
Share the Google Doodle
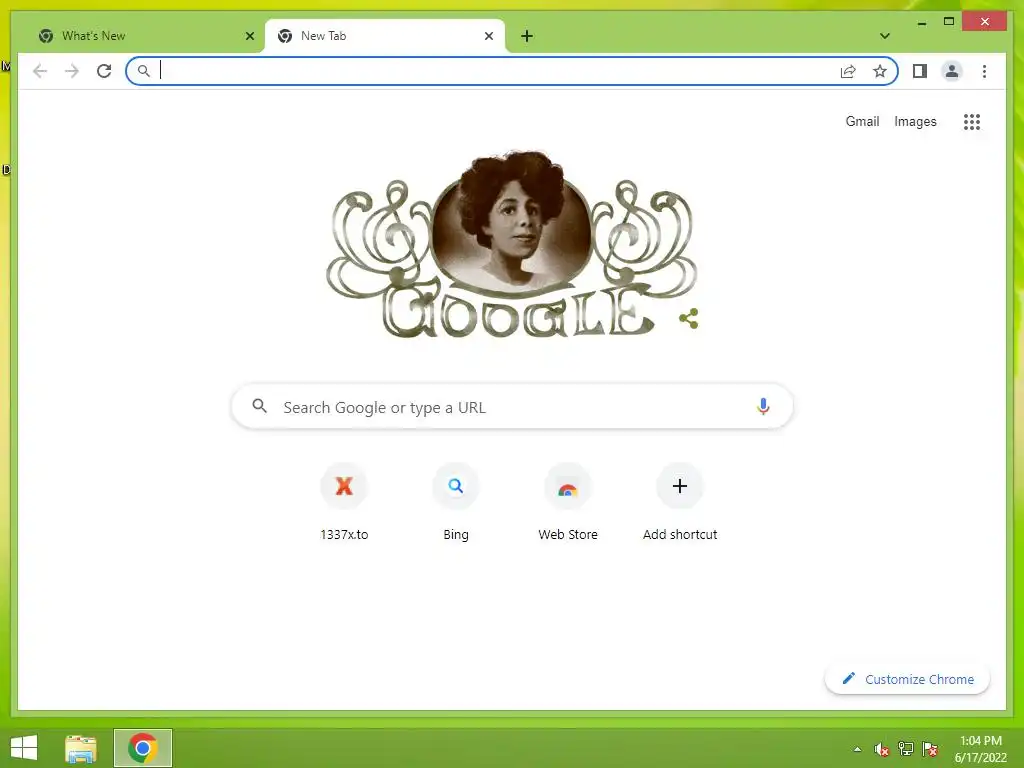(x=689, y=319)
